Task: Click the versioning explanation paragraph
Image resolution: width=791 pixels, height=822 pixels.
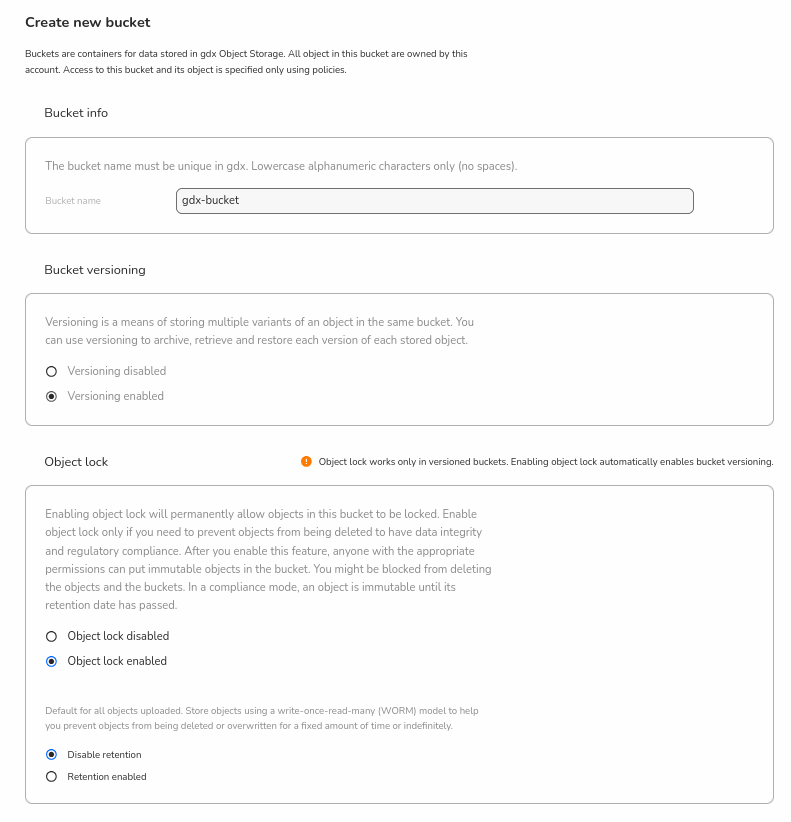Action: click(x=259, y=331)
